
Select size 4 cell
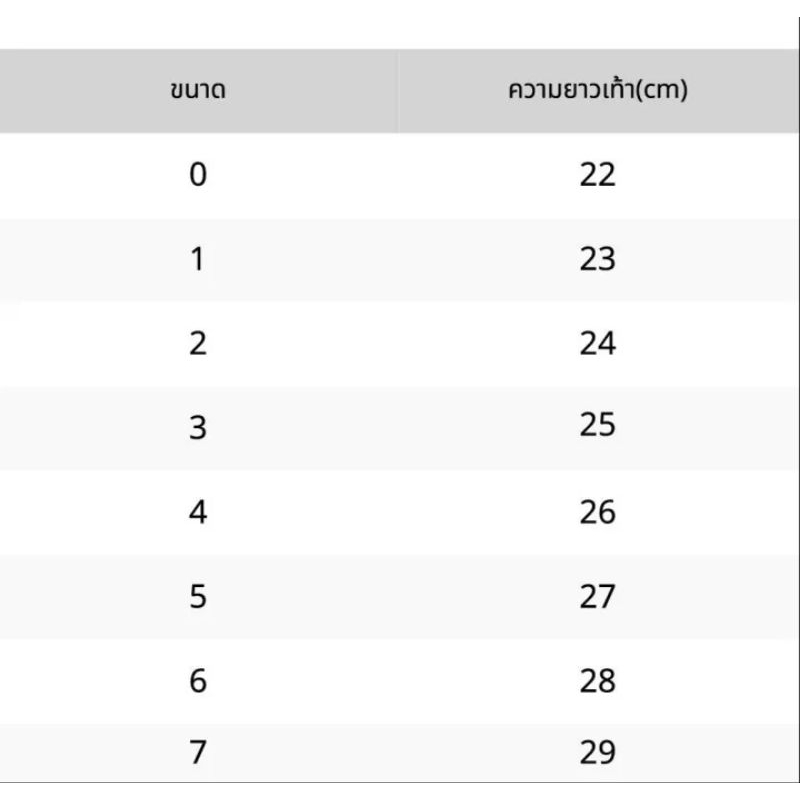click(198, 512)
